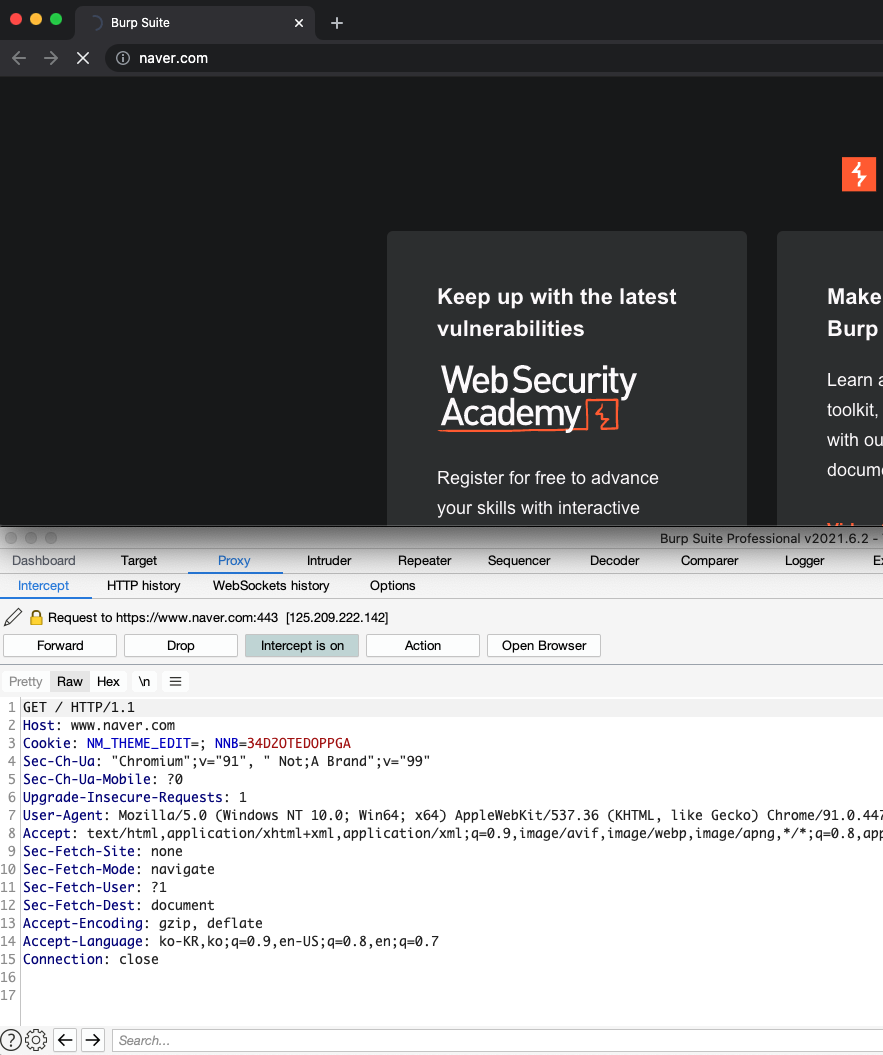883x1055 pixels.
Task: Click the NNB cookie value 34DZOTEDOPPGA
Action: click(299, 743)
